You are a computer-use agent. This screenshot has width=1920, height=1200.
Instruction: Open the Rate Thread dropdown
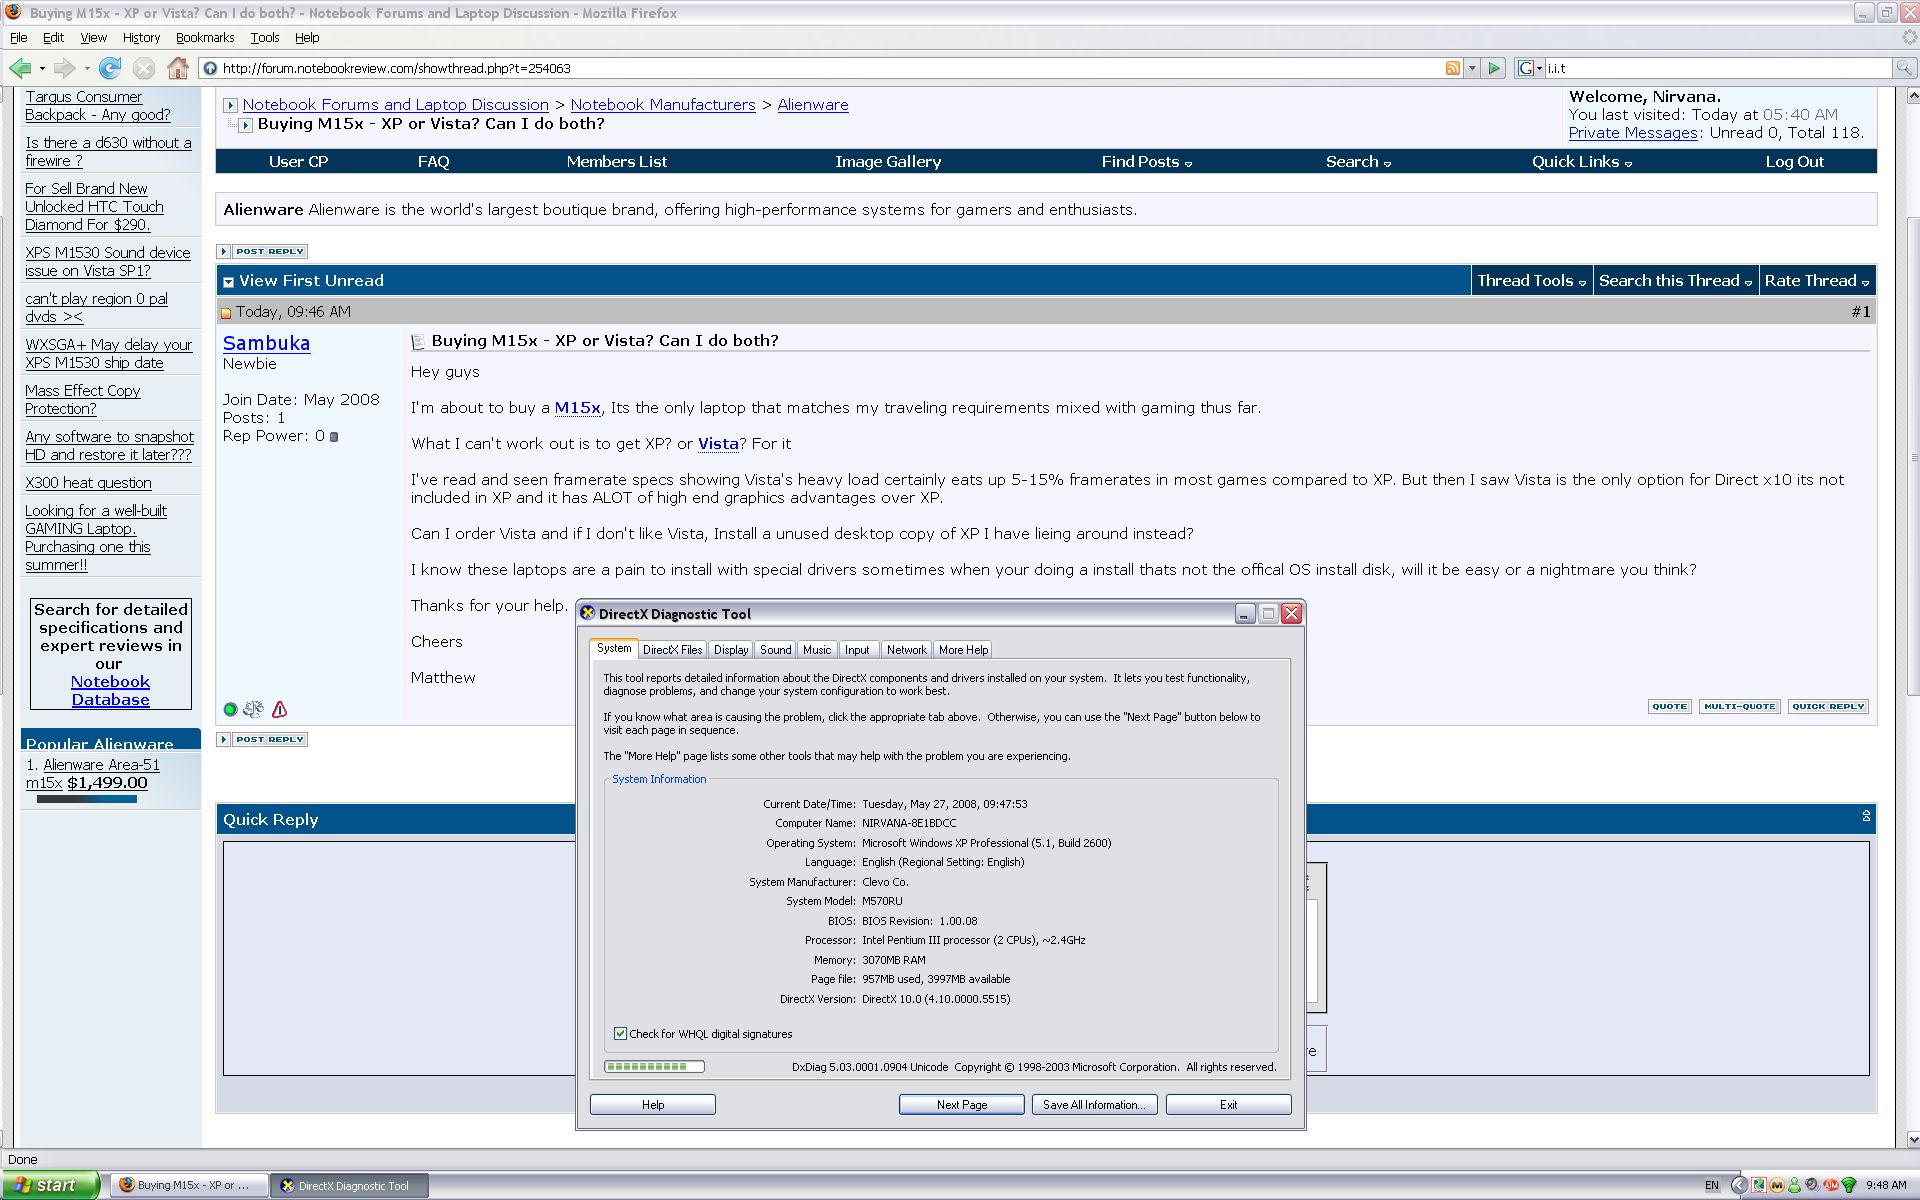tap(1816, 281)
